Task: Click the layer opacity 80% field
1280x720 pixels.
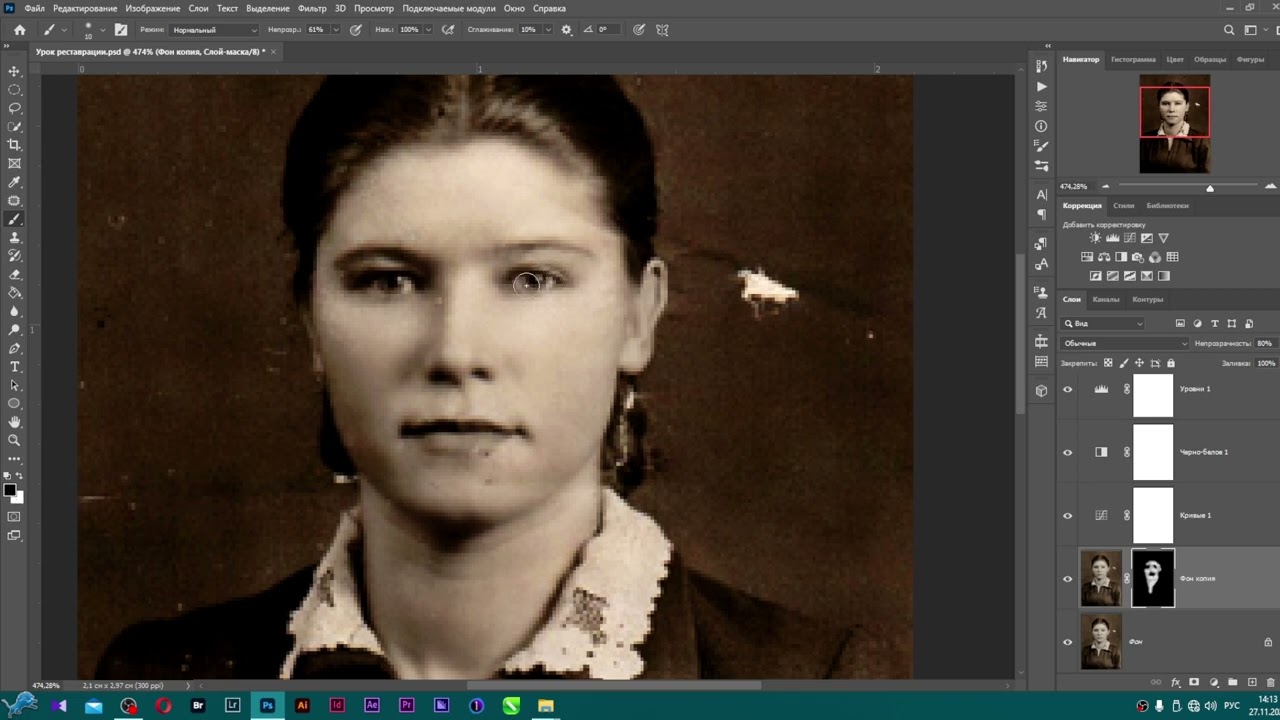Action: [x=1264, y=343]
